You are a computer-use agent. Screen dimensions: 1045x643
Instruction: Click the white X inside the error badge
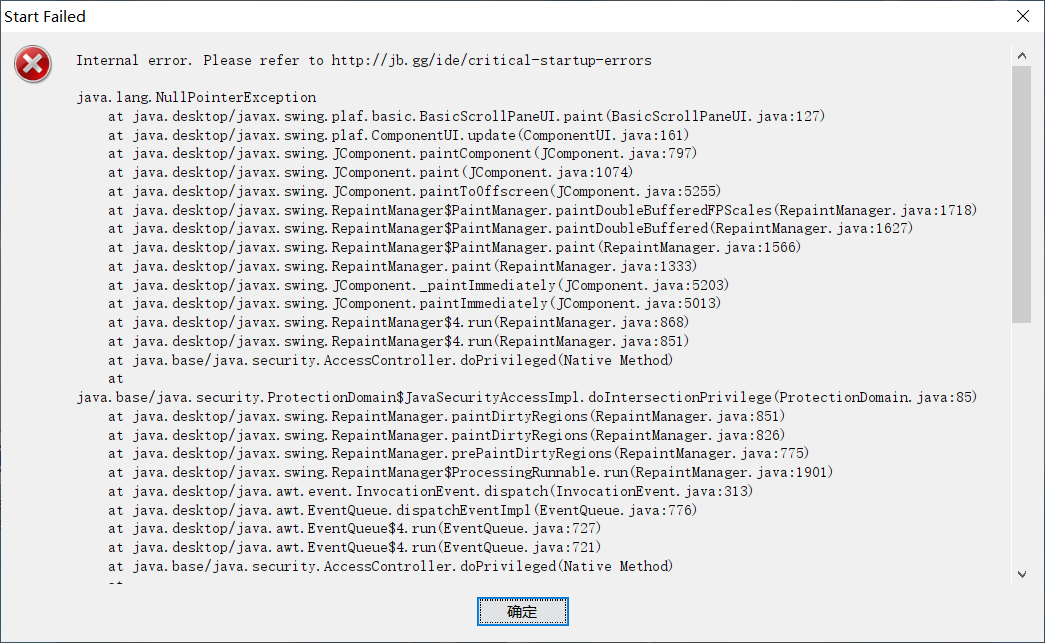pos(32,63)
